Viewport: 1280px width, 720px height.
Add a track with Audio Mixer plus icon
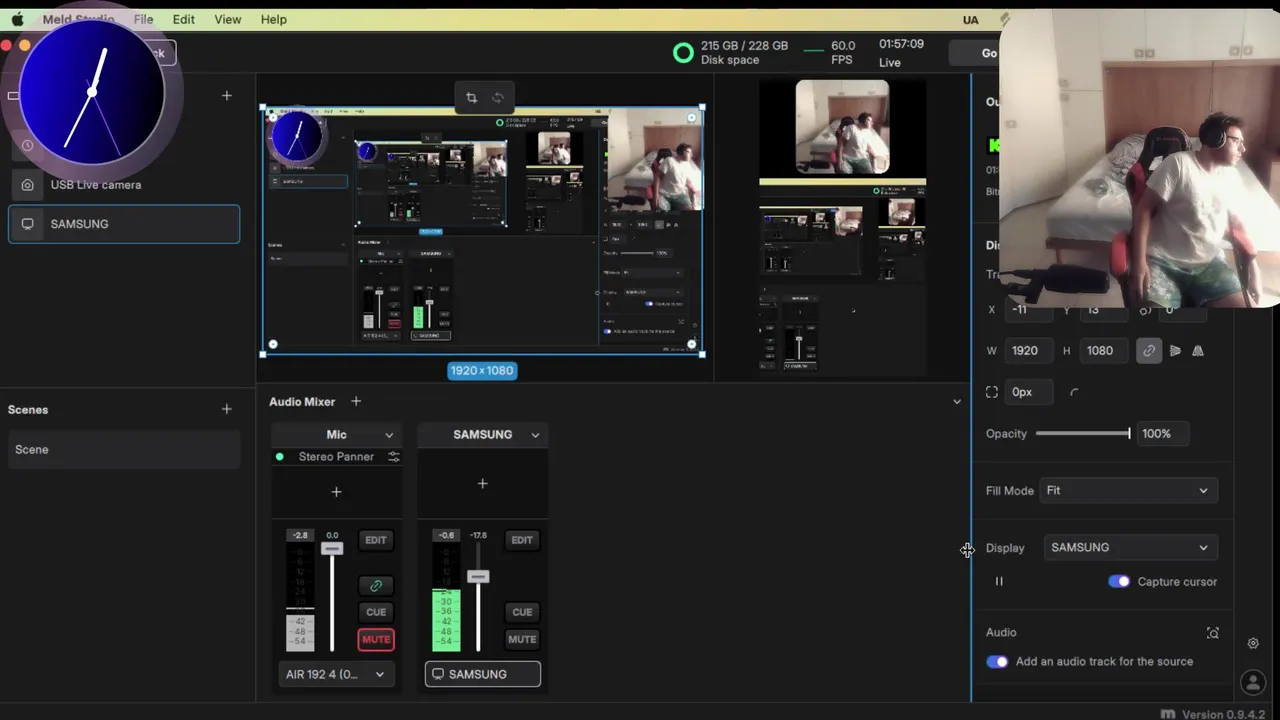pos(356,401)
